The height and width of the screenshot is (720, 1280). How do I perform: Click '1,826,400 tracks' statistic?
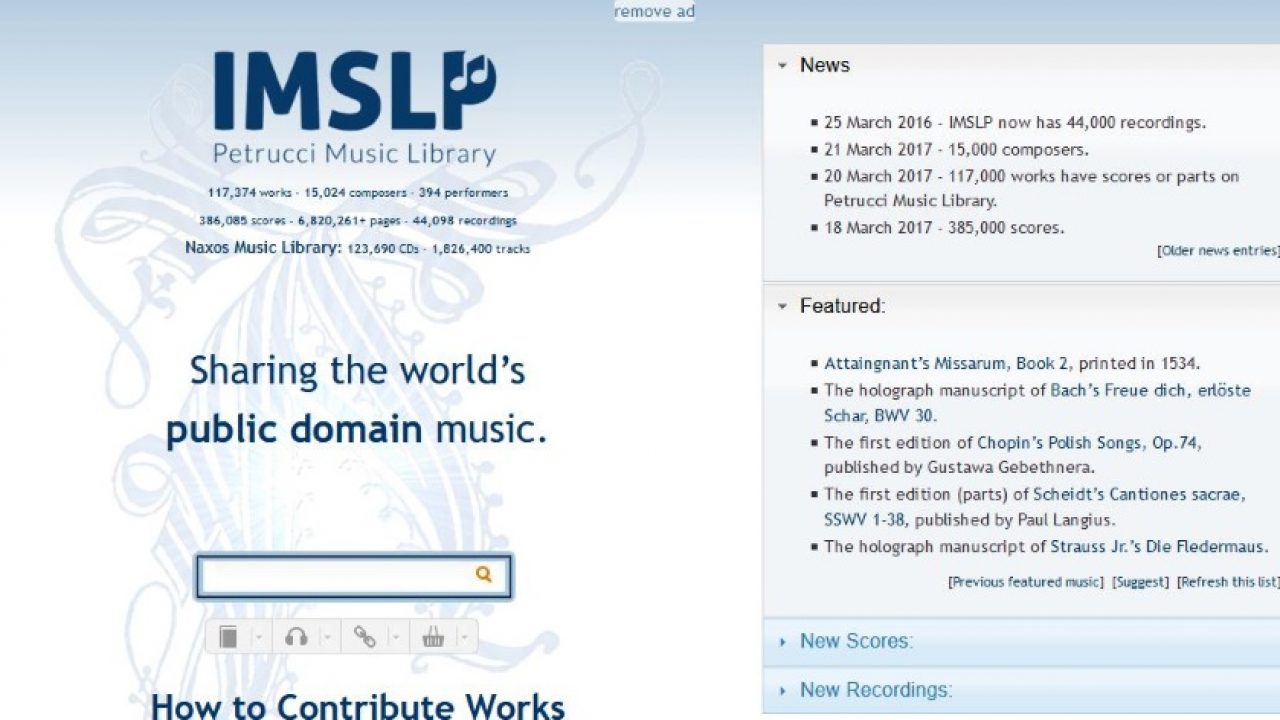click(481, 249)
